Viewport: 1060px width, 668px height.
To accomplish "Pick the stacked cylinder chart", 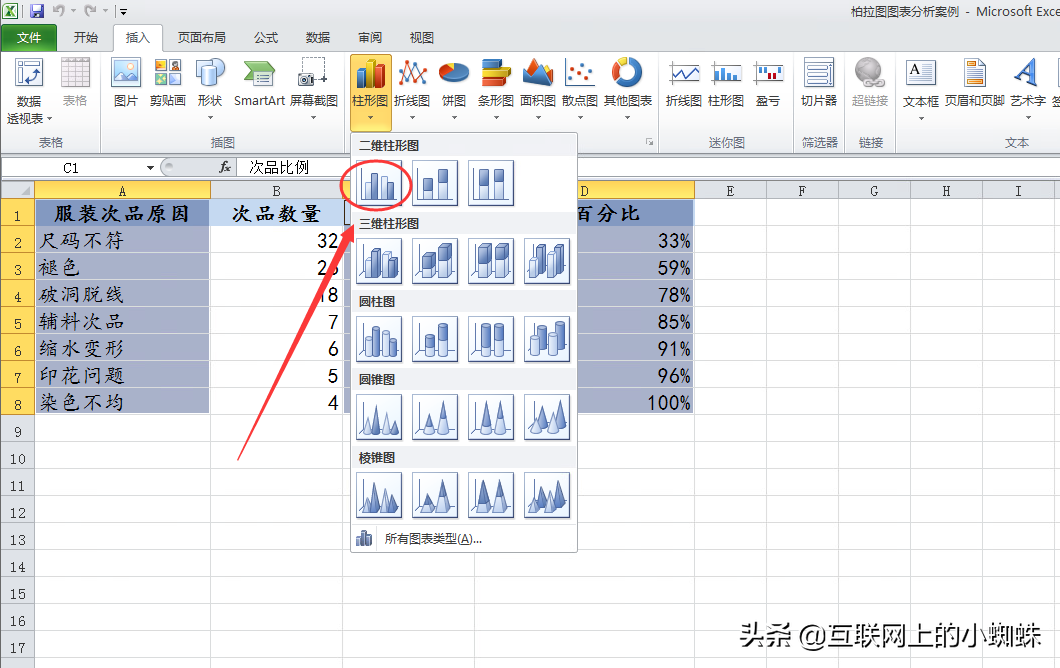I will pyautogui.click(x=435, y=339).
